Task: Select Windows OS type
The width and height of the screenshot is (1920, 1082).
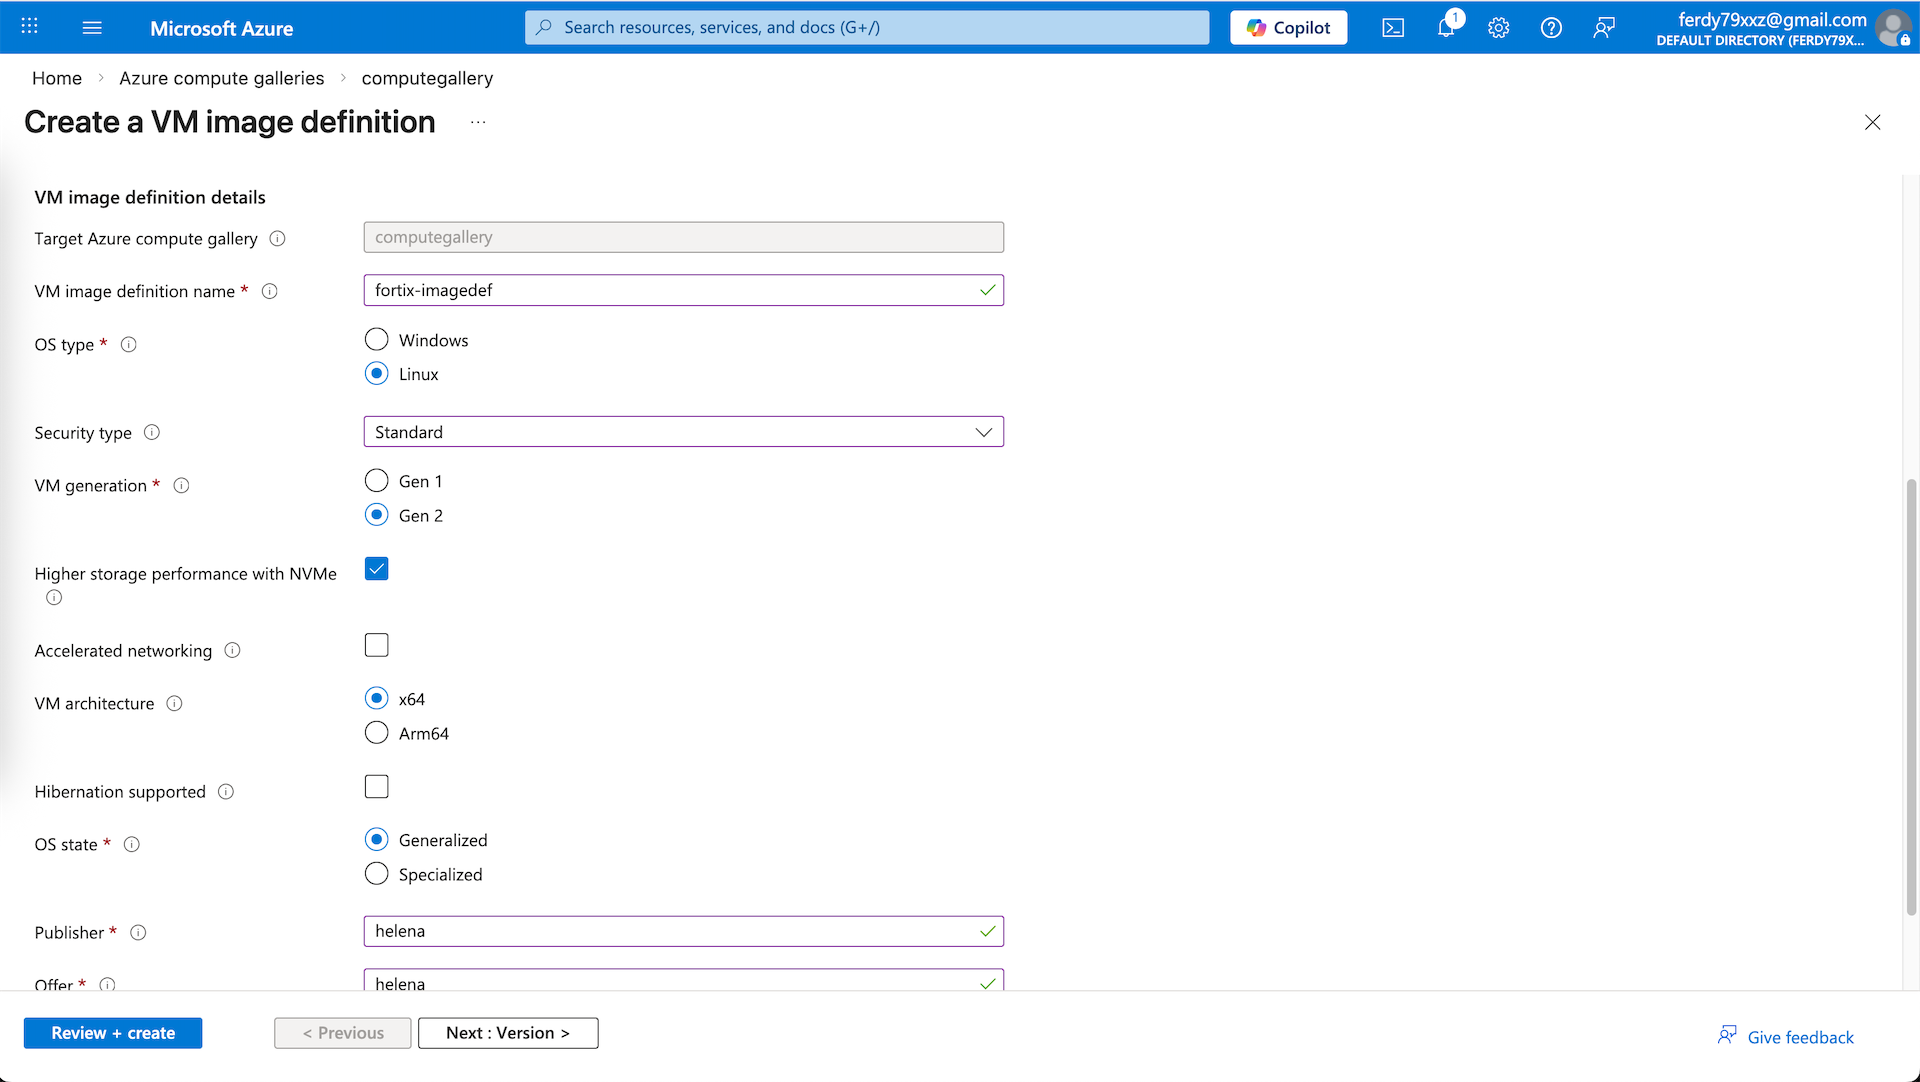Action: [x=376, y=340]
